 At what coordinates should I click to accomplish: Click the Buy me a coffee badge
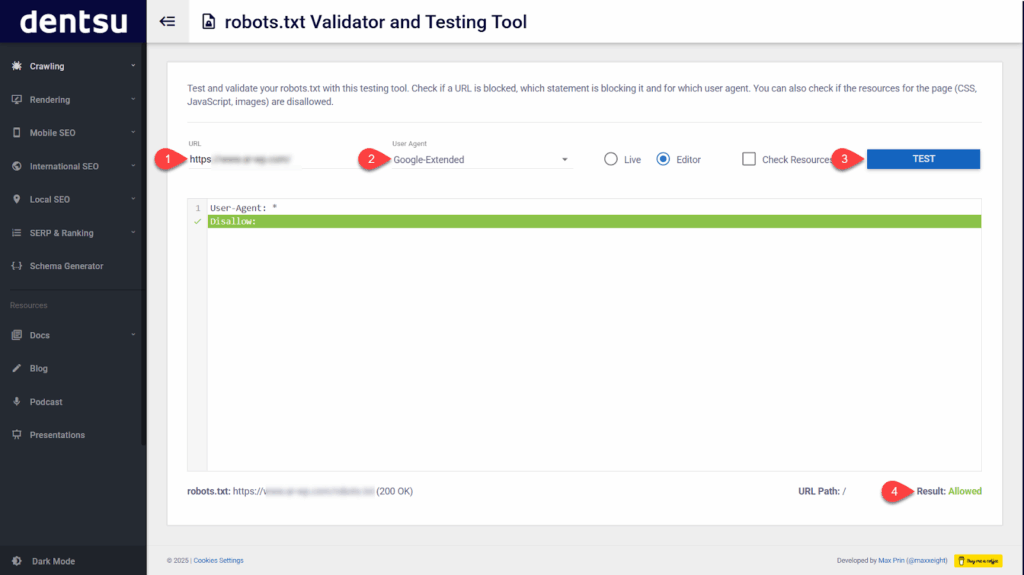click(x=978, y=561)
